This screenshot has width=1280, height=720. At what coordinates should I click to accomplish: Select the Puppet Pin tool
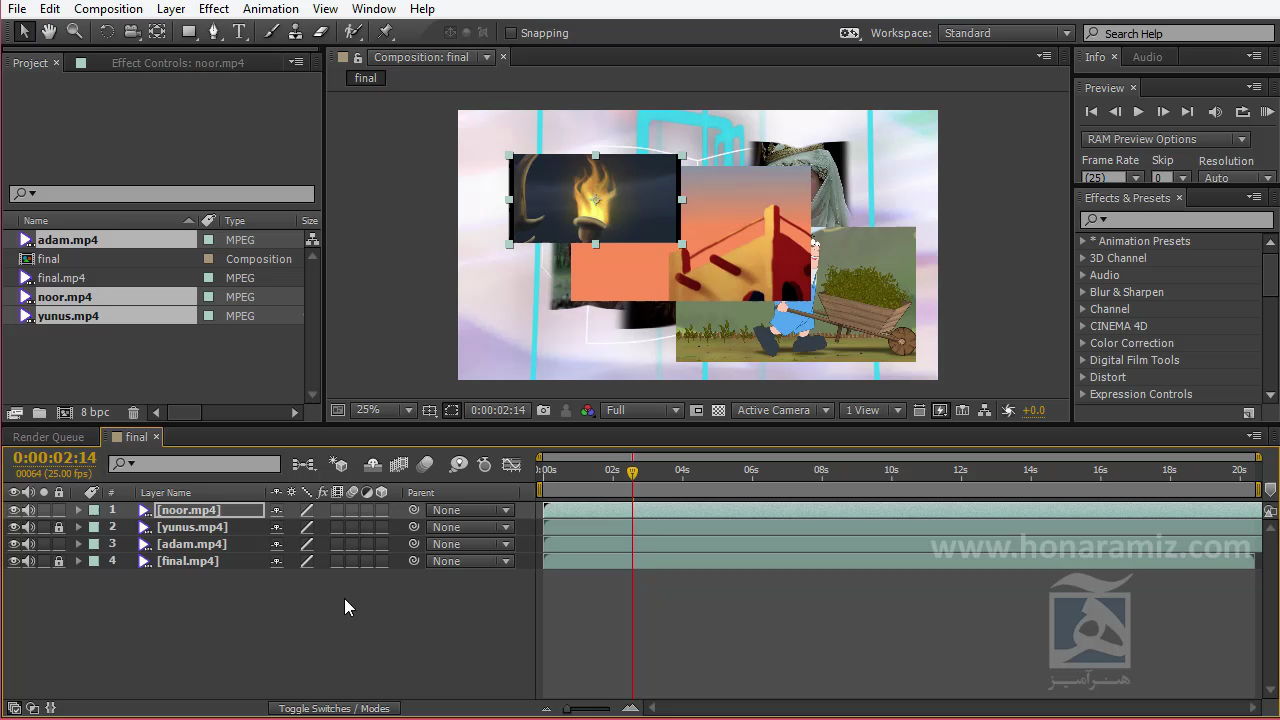coord(386,32)
